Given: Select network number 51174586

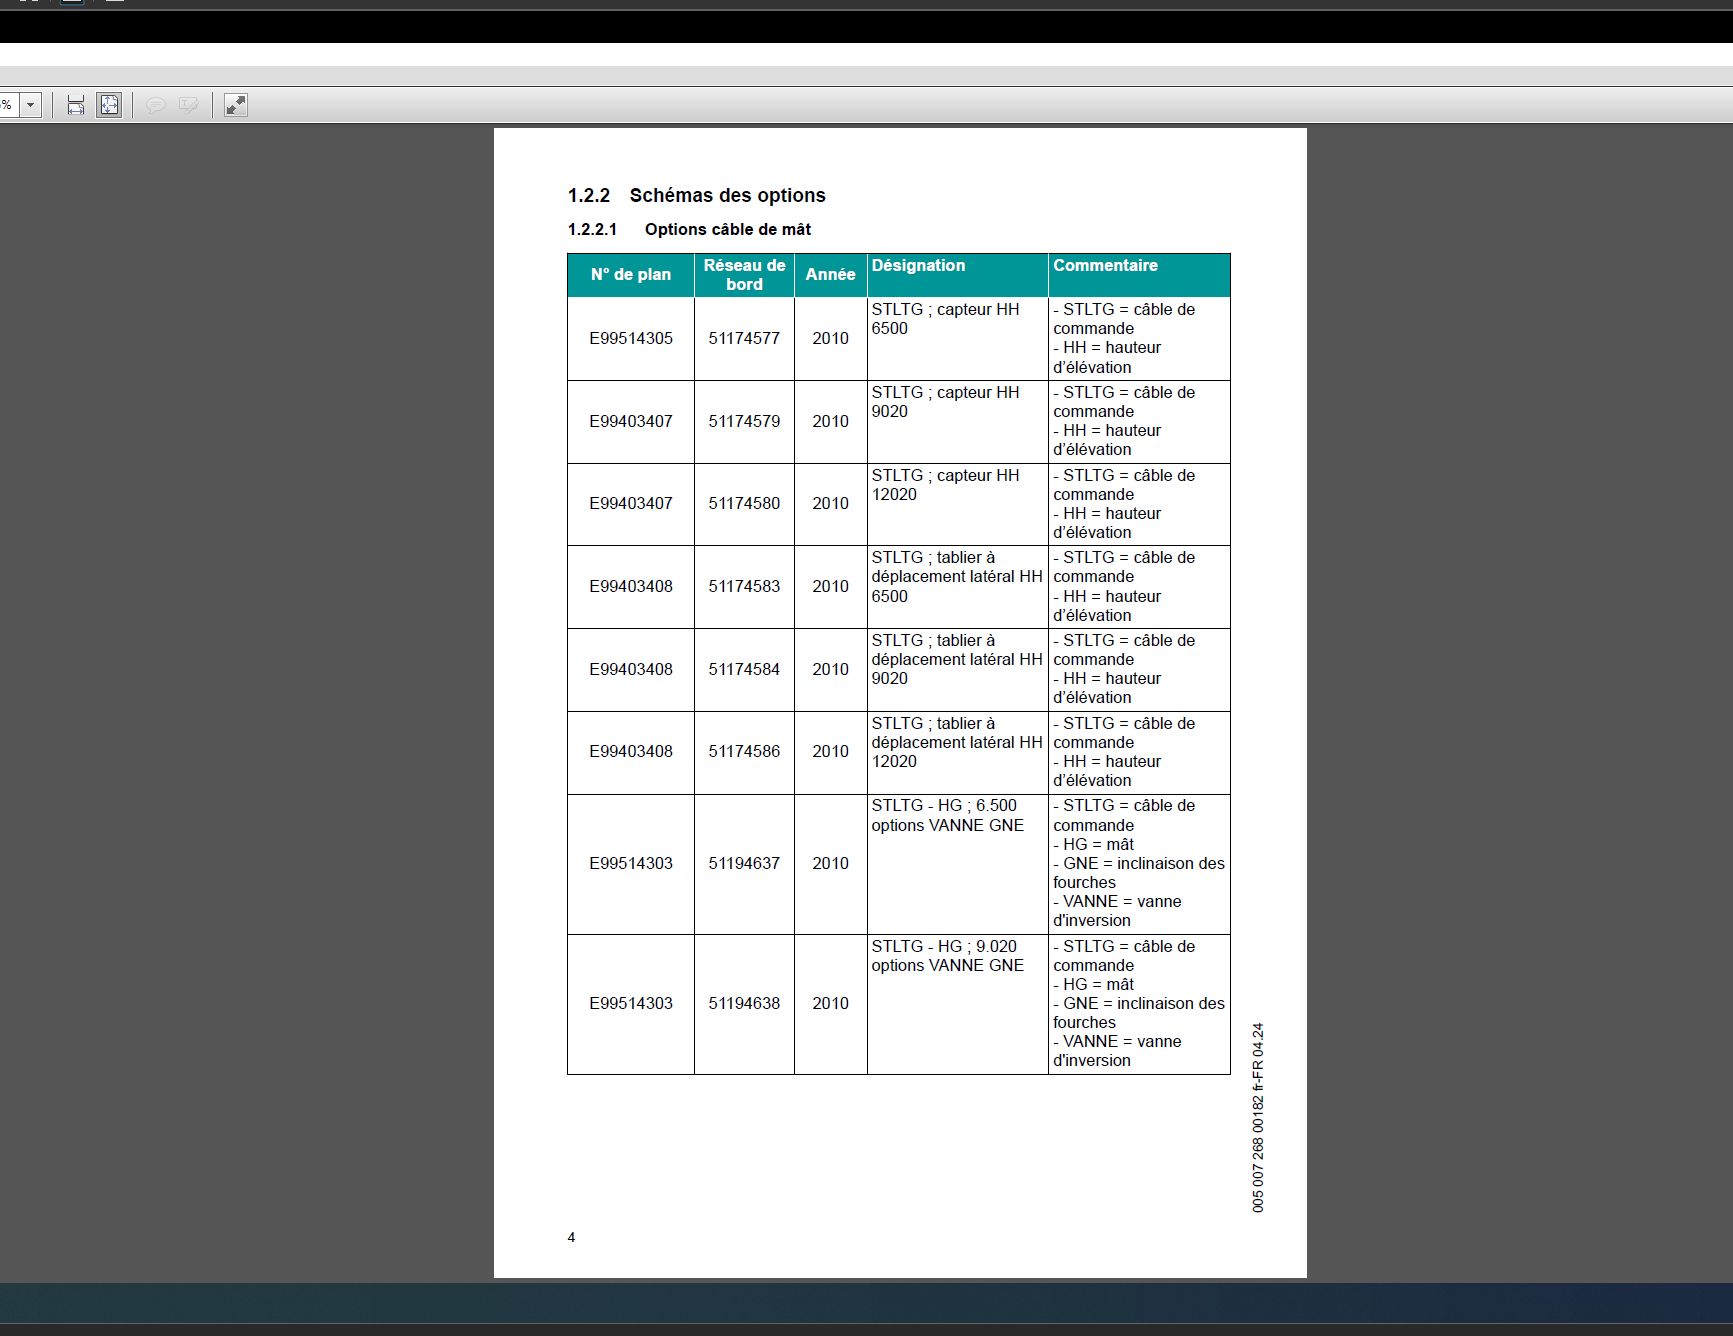Looking at the screenshot, I should pos(744,751).
